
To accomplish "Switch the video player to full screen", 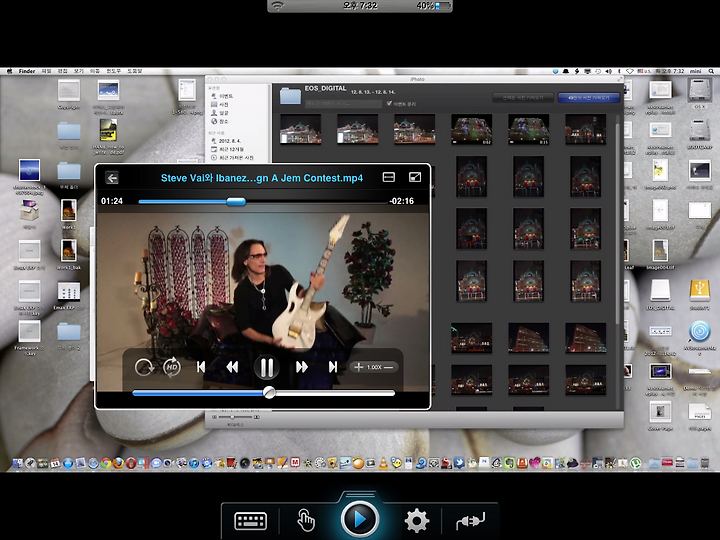I will point(415,177).
